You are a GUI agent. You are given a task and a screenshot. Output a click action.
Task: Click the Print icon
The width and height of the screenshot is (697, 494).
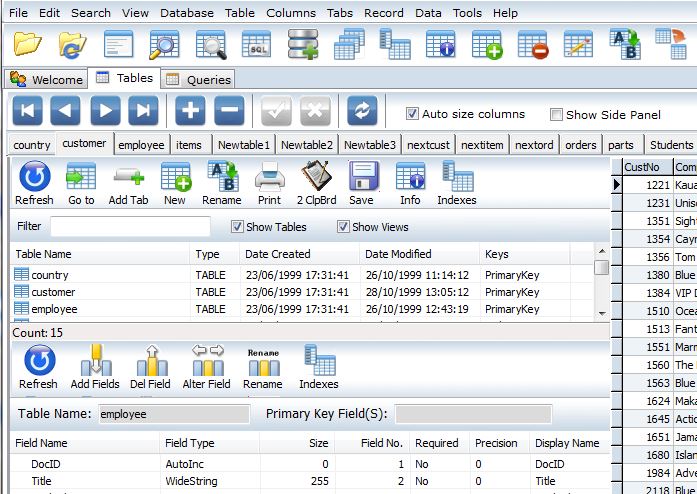(269, 184)
